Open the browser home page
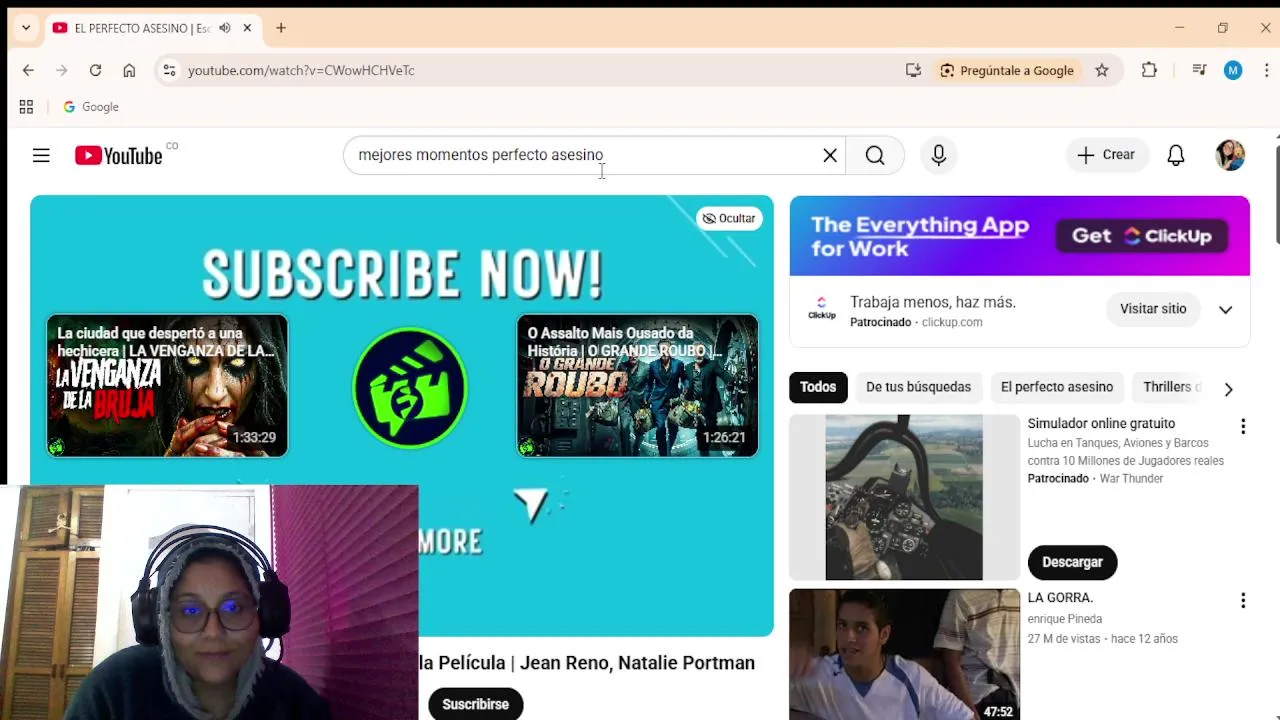The height and width of the screenshot is (720, 1280). tap(129, 70)
